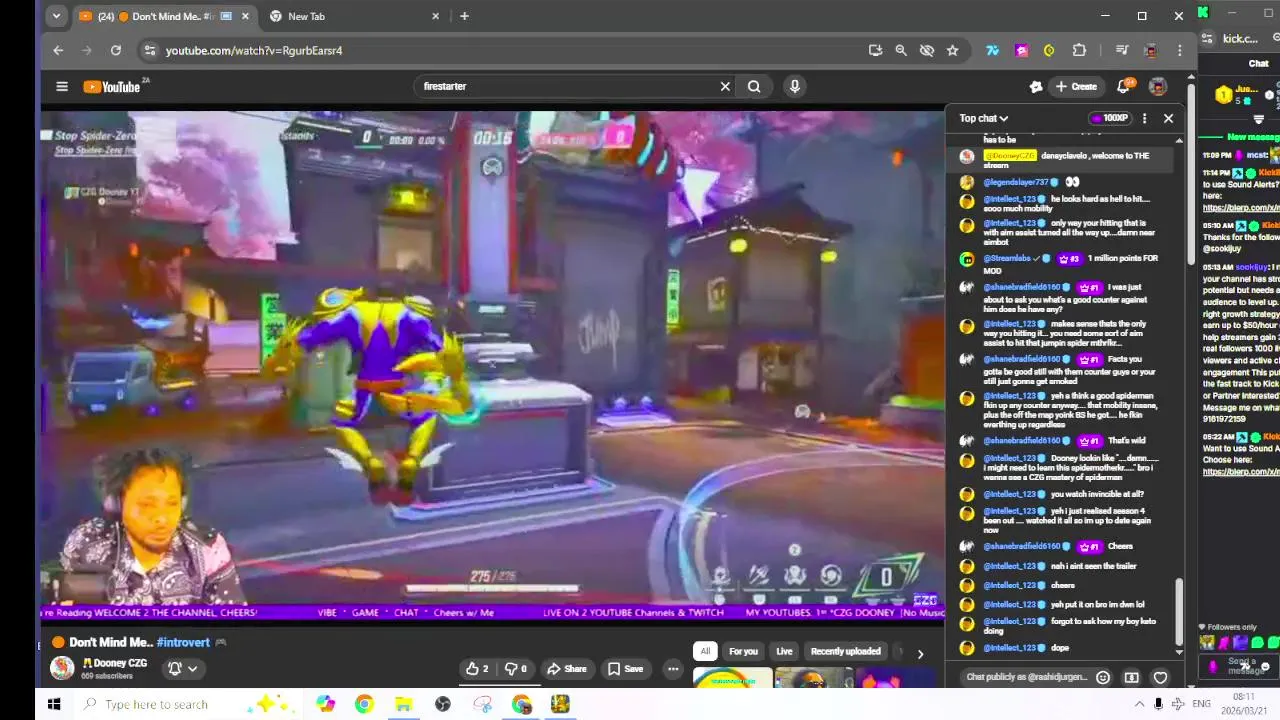1280x720 pixels.
Task: Open the Chrome zoom magnifier icon
Action: 900,50
